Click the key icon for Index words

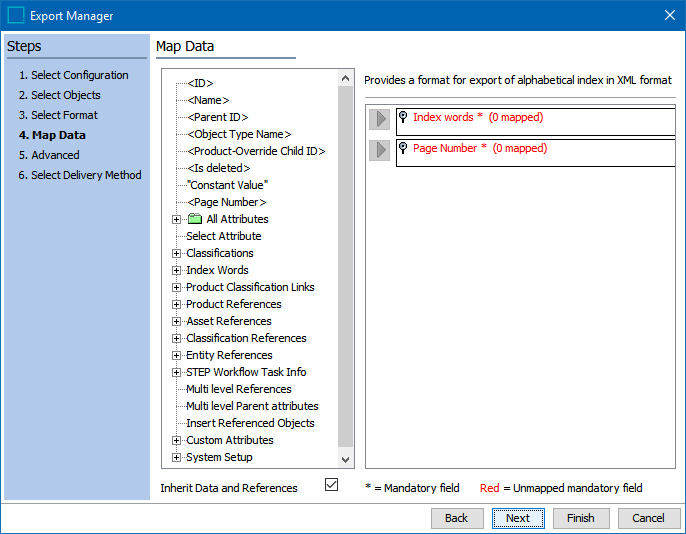coord(403,117)
